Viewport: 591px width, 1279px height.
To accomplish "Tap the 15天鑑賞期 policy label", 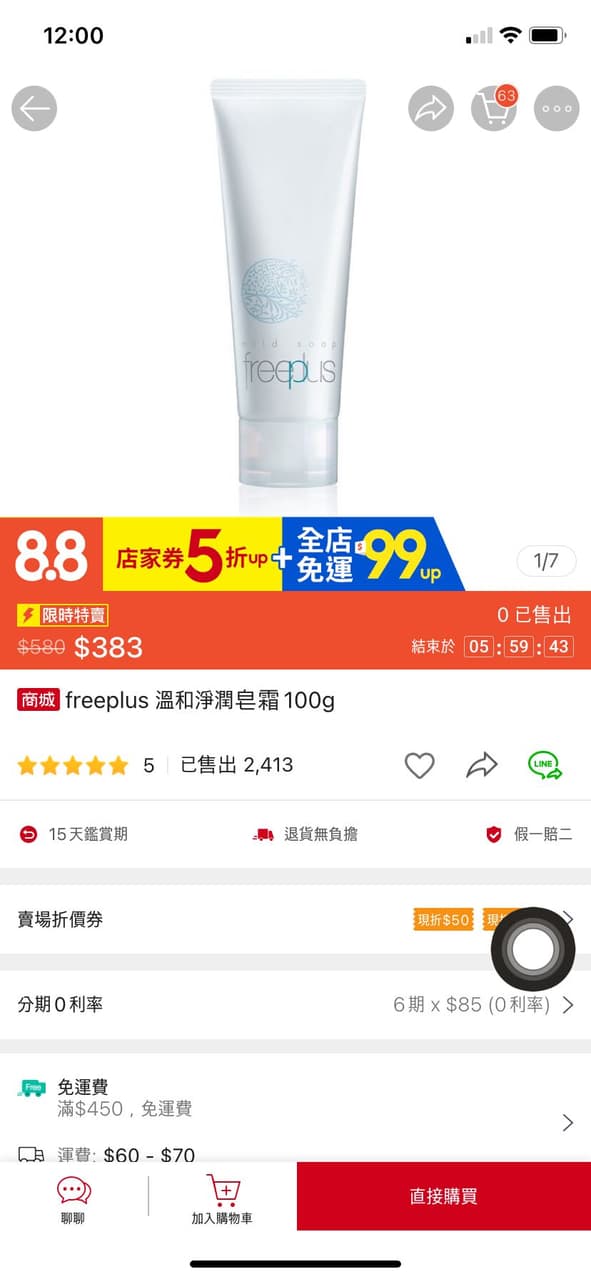I will 74,834.
